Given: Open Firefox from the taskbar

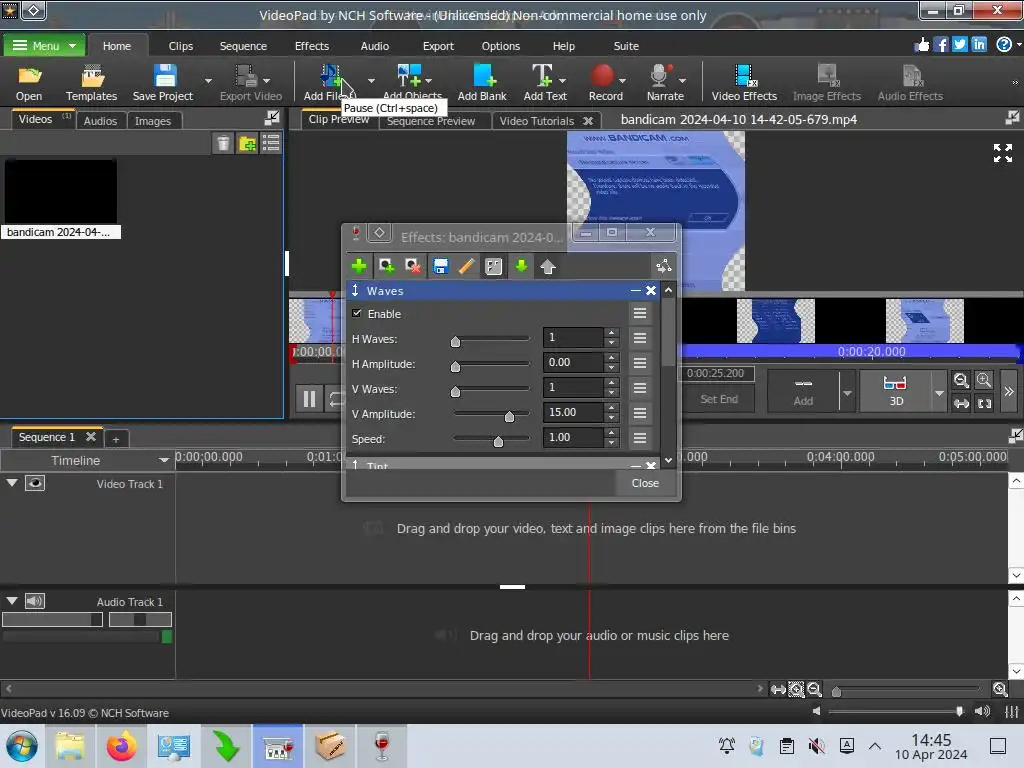Looking at the screenshot, I should [121, 746].
